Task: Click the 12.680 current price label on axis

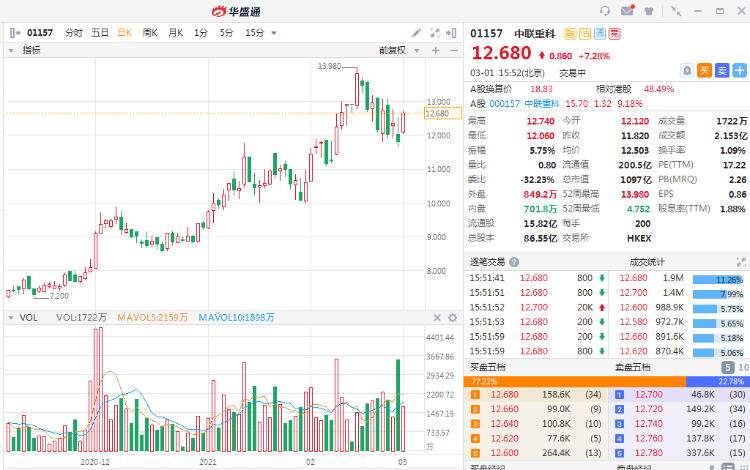Action: click(x=443, y=113)
